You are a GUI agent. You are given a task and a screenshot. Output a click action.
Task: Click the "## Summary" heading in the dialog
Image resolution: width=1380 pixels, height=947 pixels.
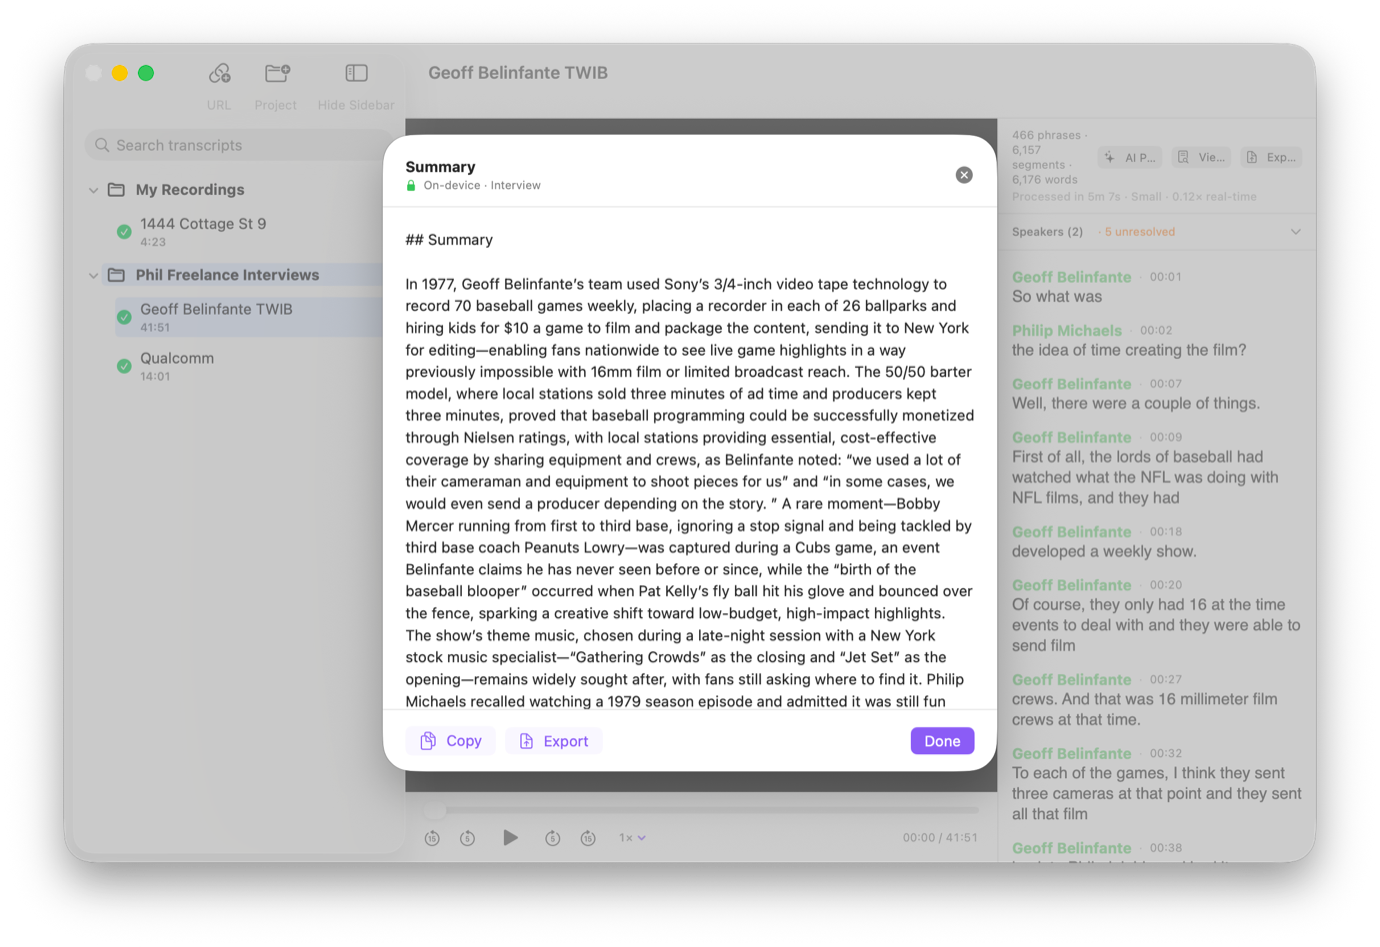(449, 240)
